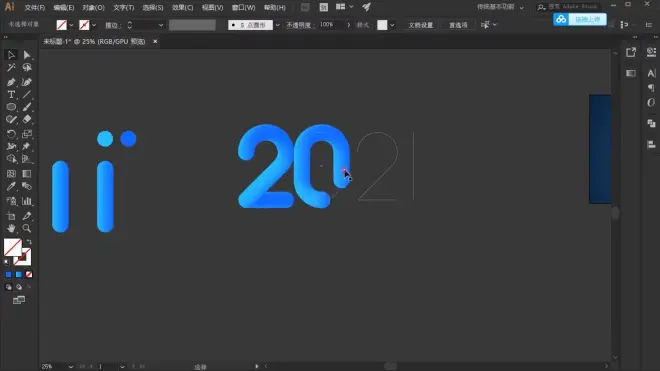660x371 pixels.
Task: Set paint mode to Gradient
Action: click(x=19, y=275)
